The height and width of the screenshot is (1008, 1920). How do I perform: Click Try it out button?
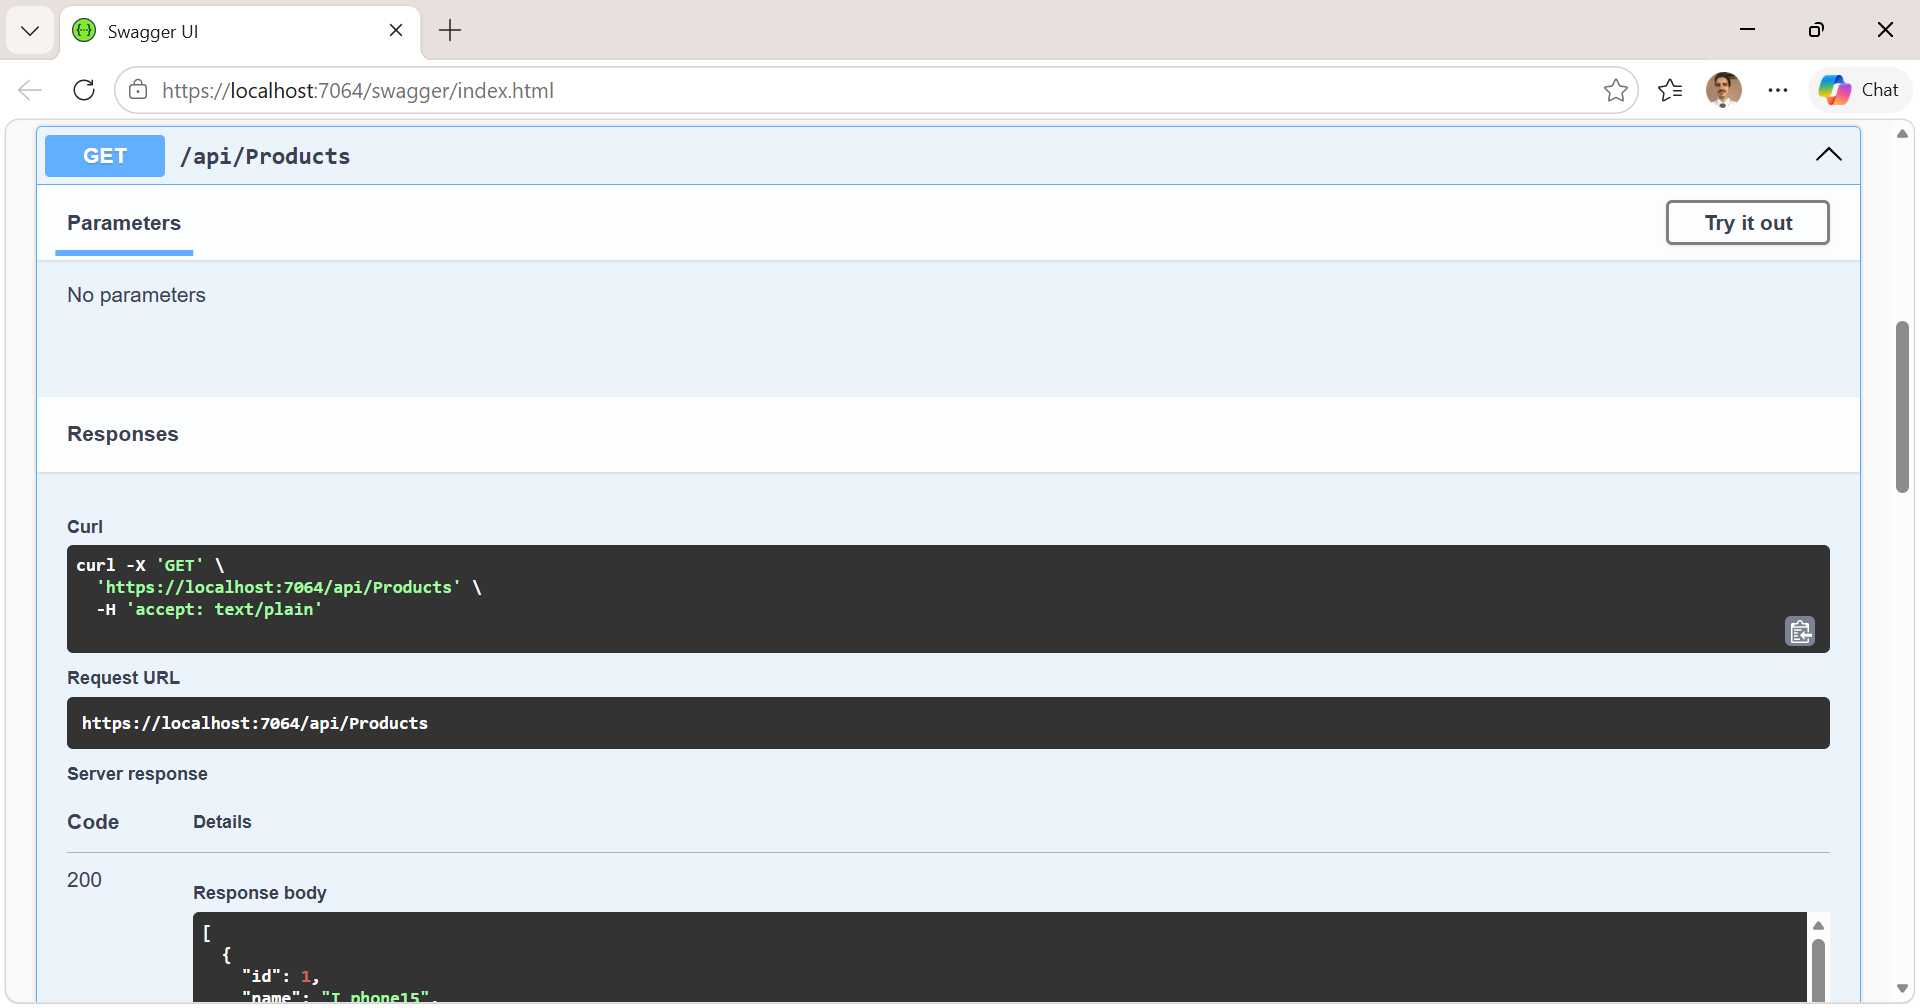click(1747, 223)
